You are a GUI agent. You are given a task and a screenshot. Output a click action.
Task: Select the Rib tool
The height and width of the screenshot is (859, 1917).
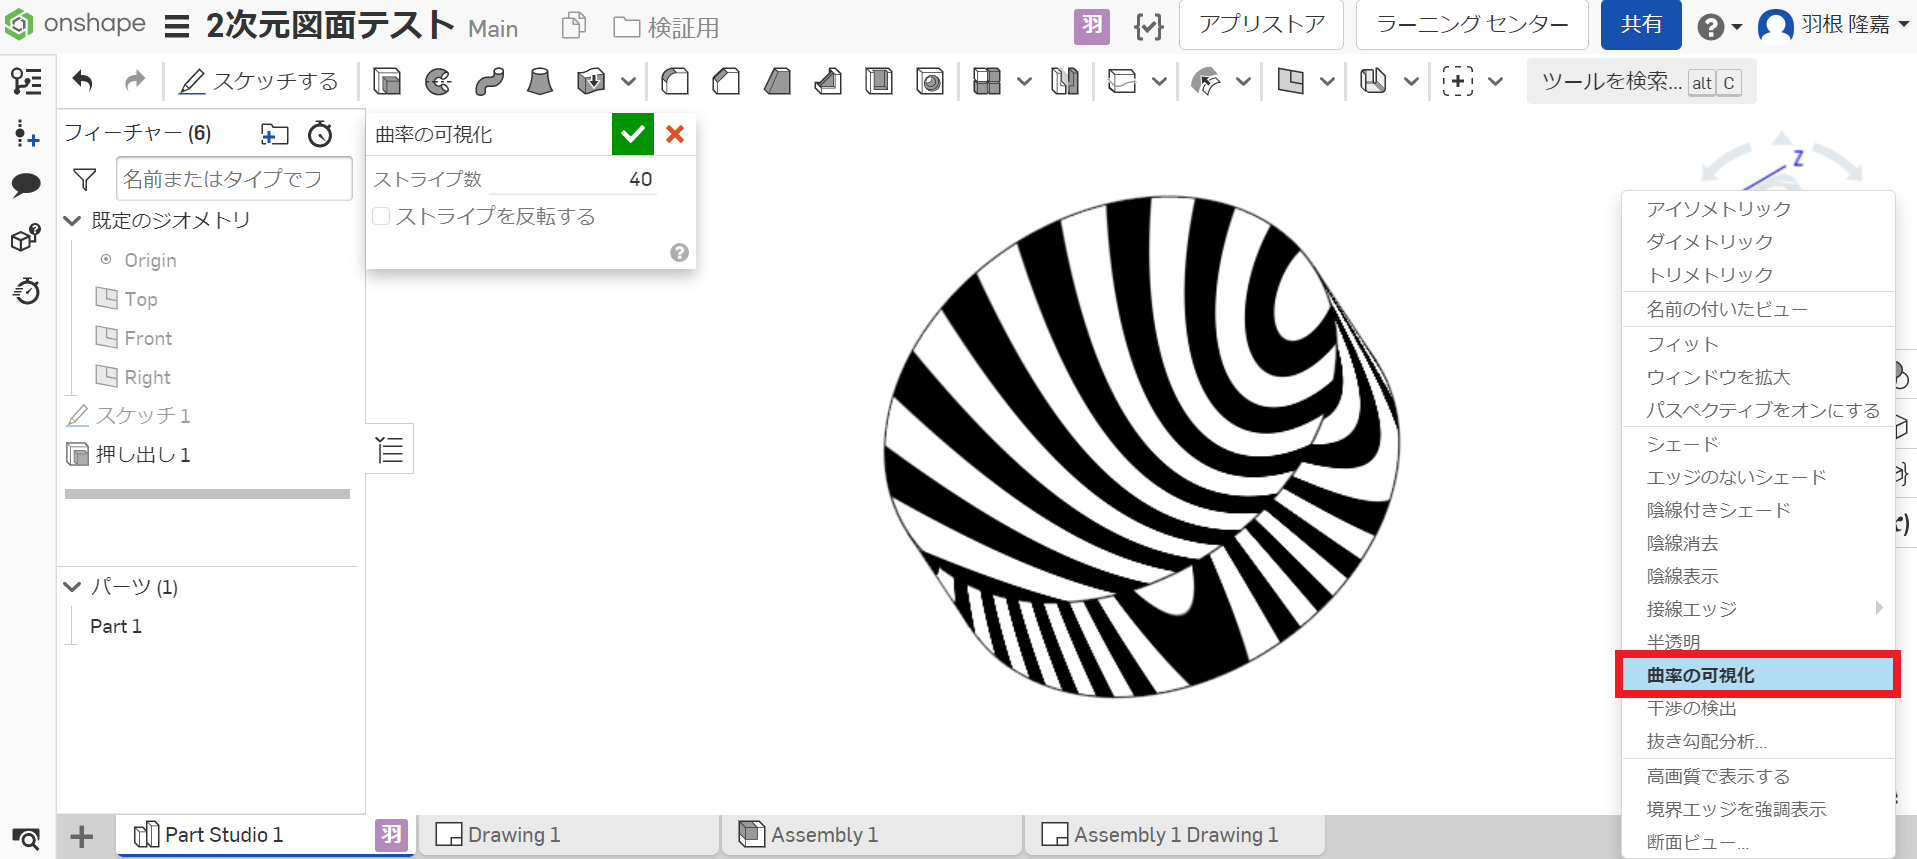(x=828, y=81)
